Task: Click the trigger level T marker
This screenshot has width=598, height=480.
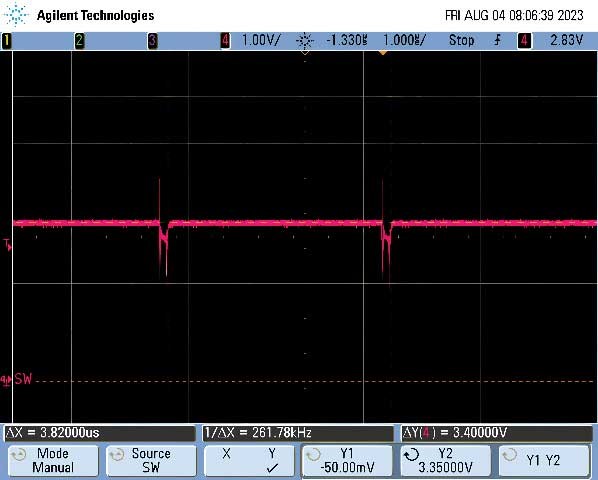Action: pos(8,245)
